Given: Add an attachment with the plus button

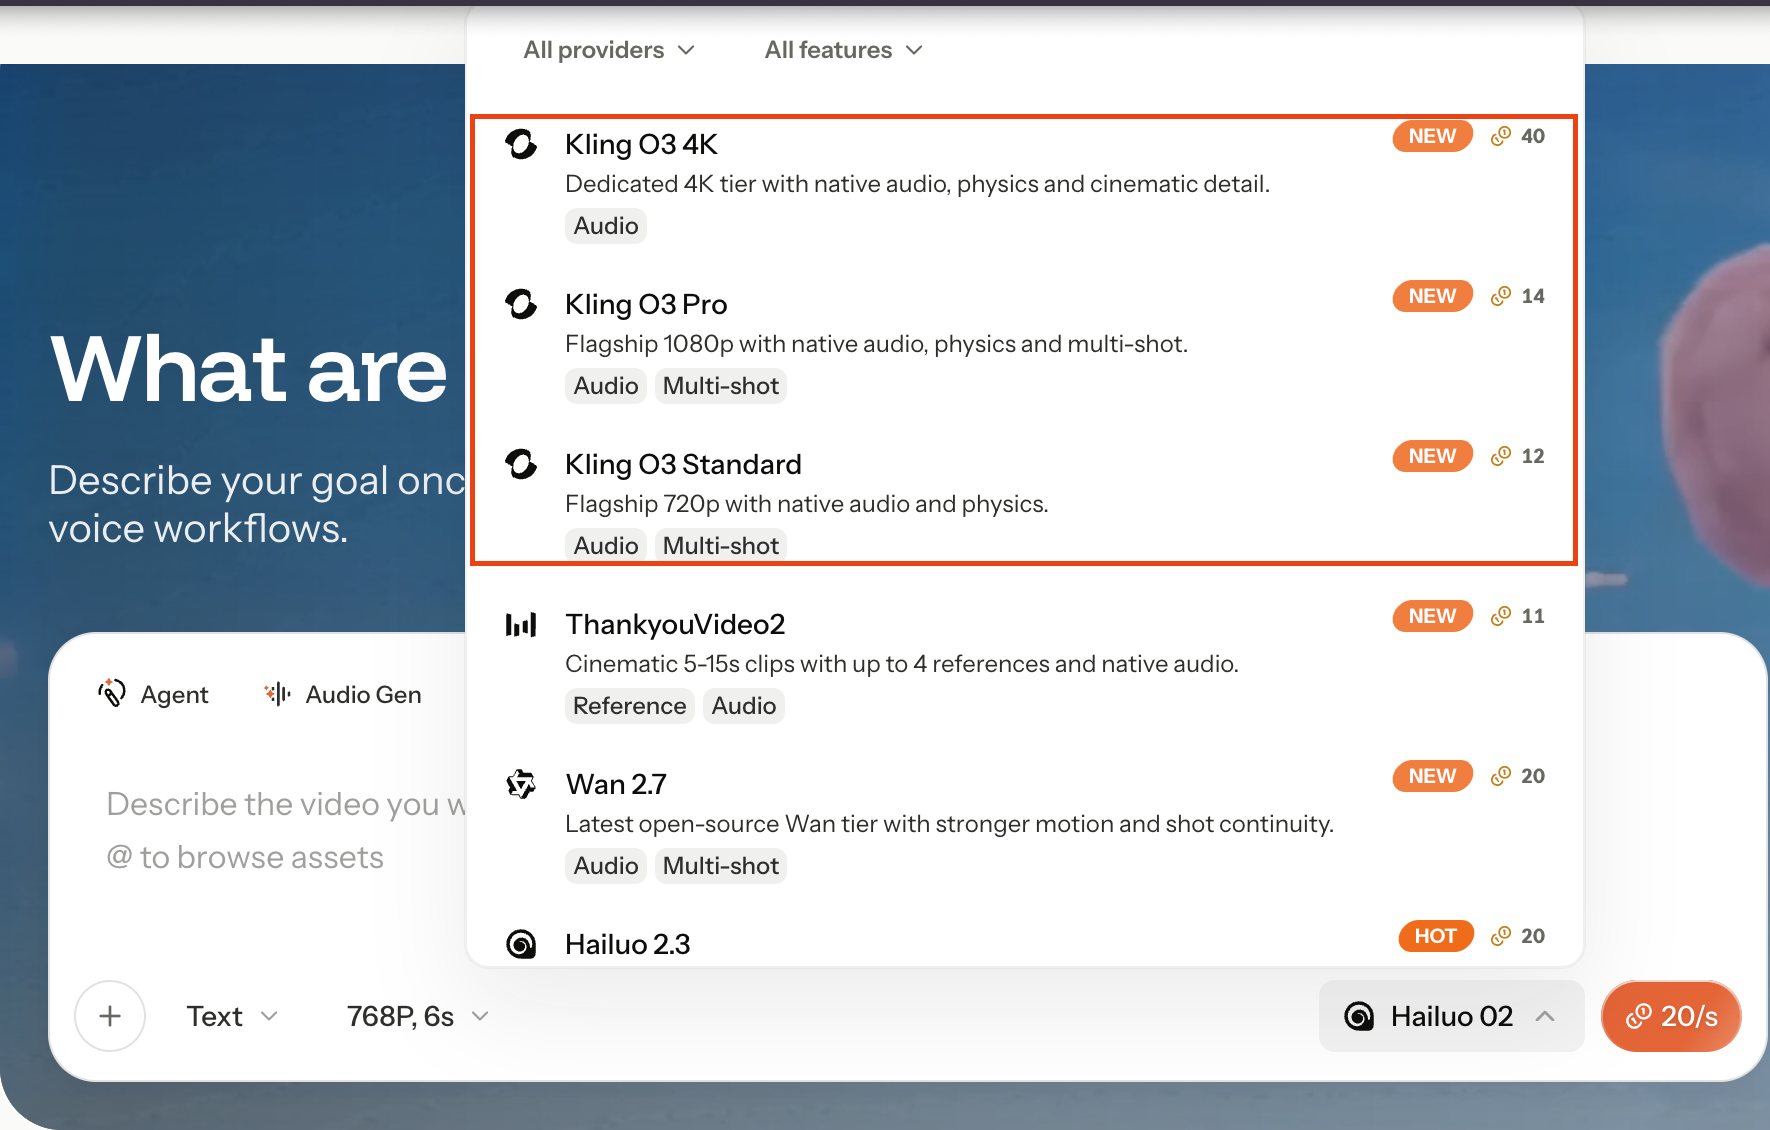Looking at the screenshot, I should pos(110,1016).
